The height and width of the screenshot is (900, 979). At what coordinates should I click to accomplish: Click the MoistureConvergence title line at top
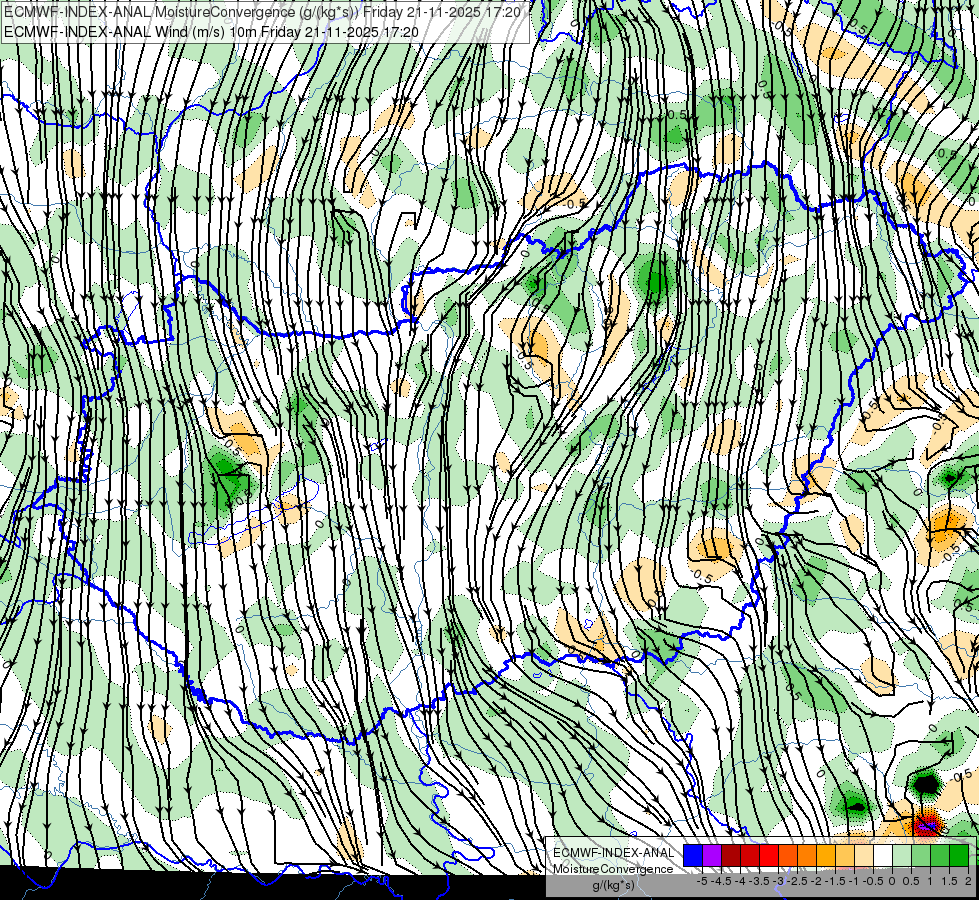(x=262, y=11)
